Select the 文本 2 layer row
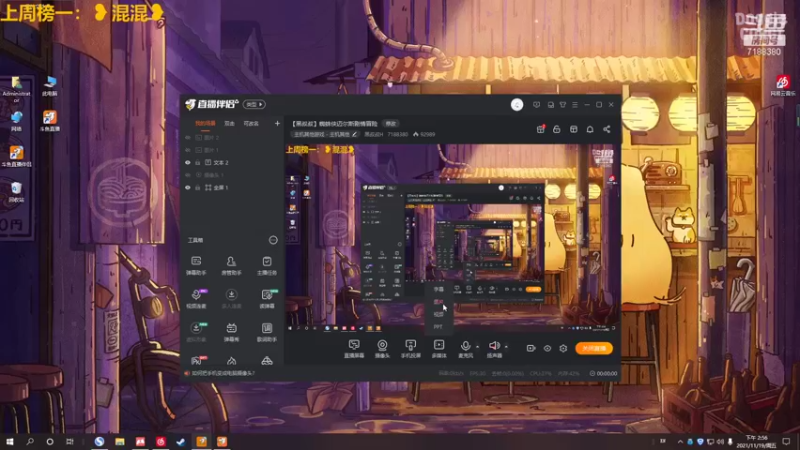The height and width of the screenshot is (450, 800). (x=232, y=163)
